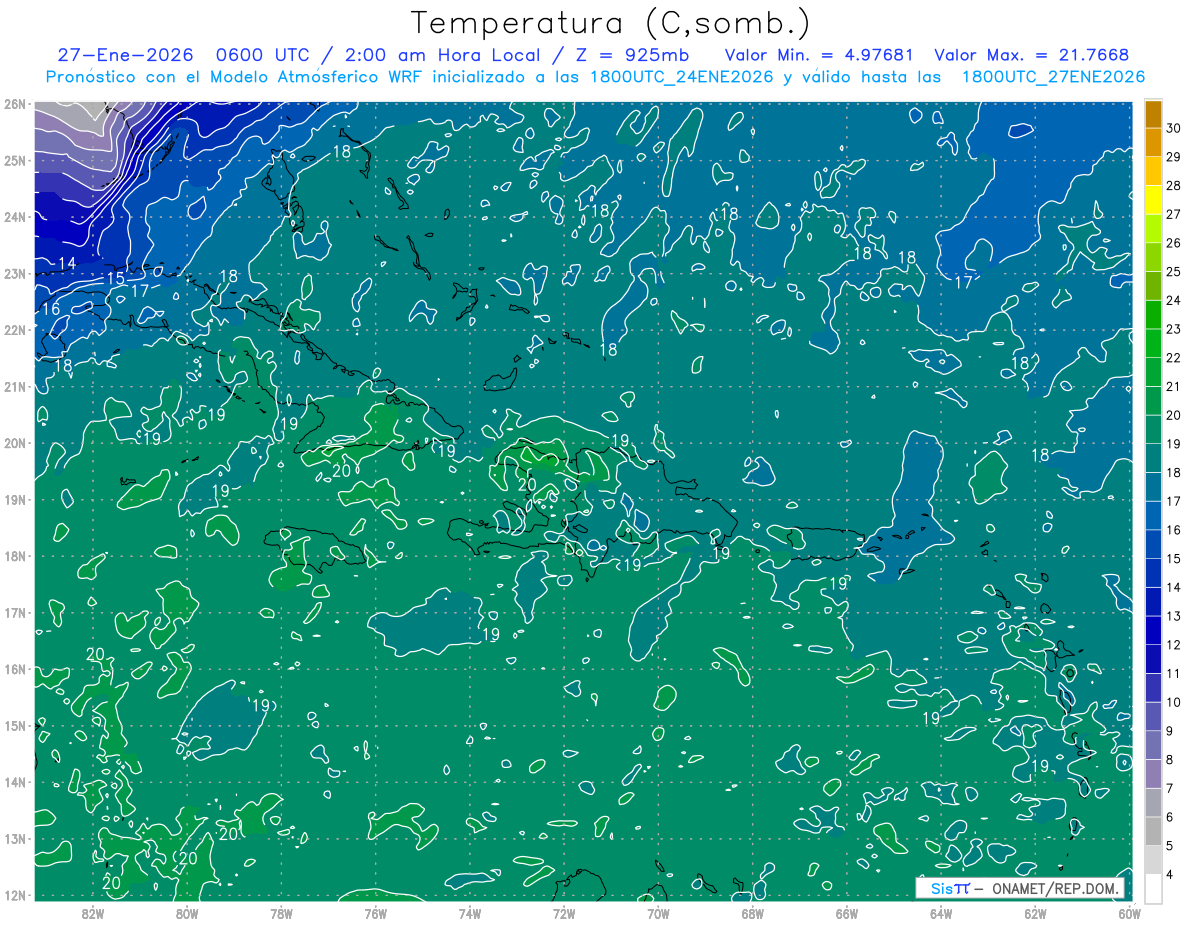
Task: Click the gray legend swatch between 5 and 6
Action: click(1153, 831)
